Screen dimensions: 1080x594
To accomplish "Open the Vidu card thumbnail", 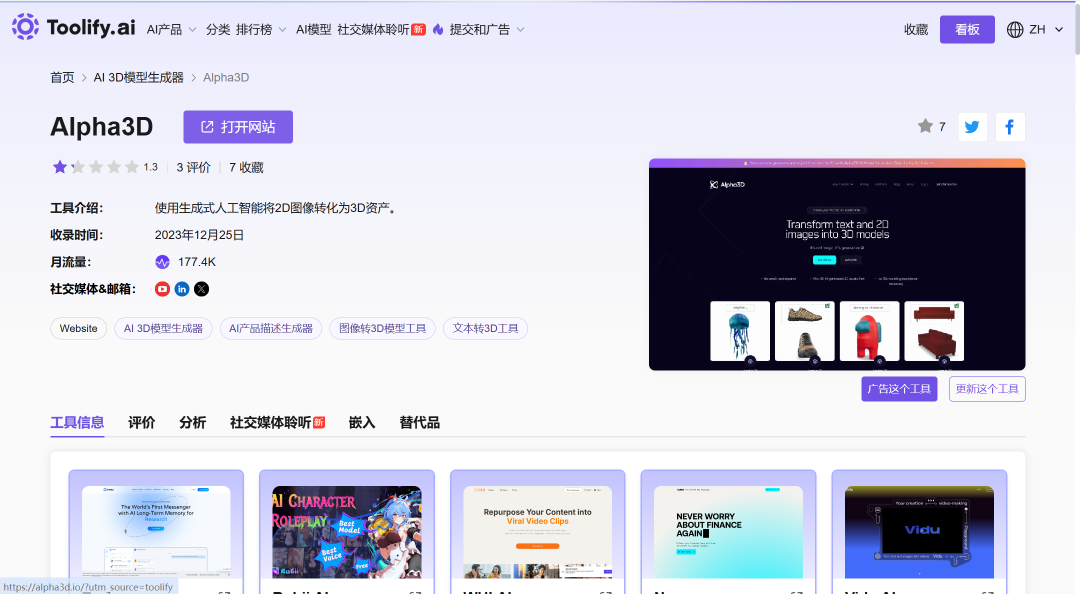I will coord(919,532).
